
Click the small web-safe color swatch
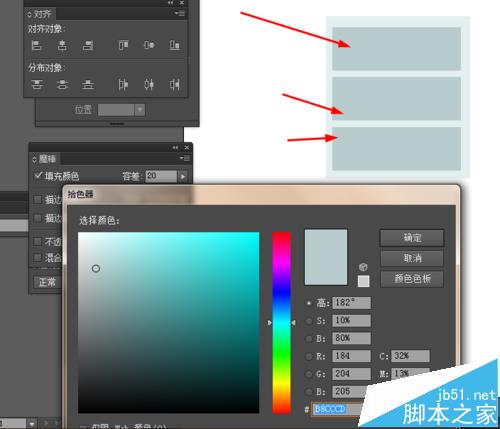pyautogui.click(x=363, y=281)
